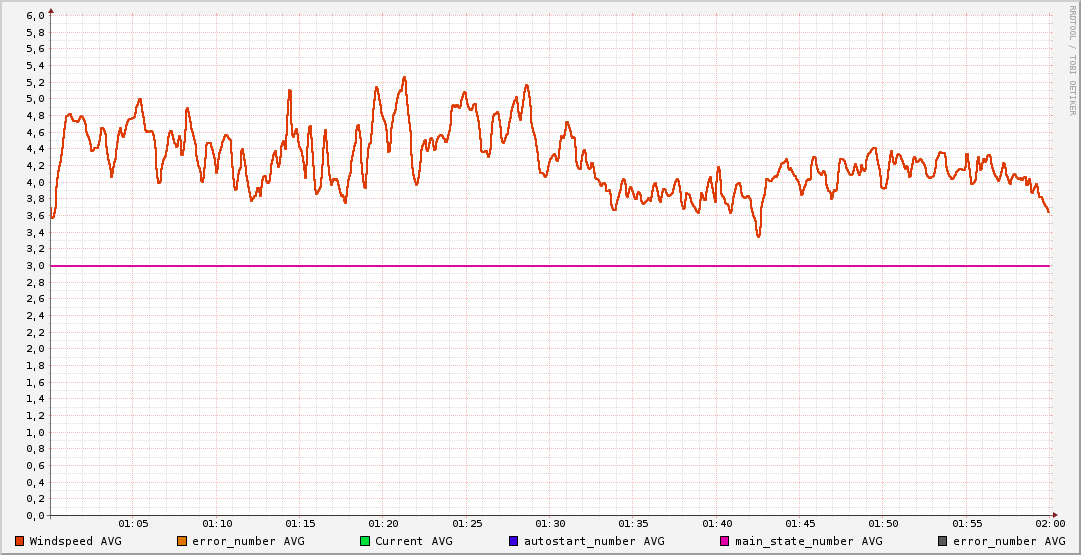Screen dimensions: 1081x555
Task: Click the red Windspeed legend swatch
Action: pyautogui.click(x=20, y=541)
